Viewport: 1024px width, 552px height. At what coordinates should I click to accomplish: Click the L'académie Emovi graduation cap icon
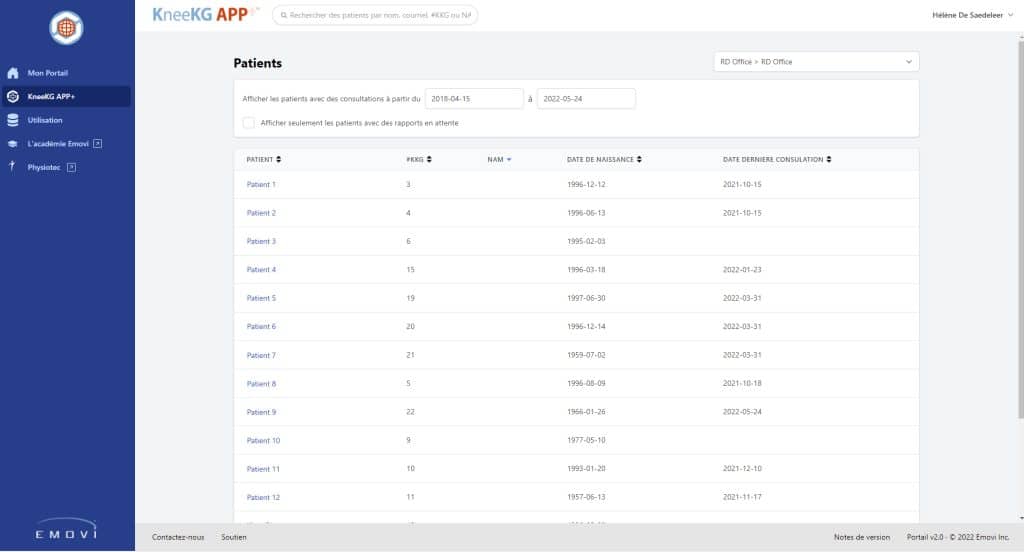[13, 144]
